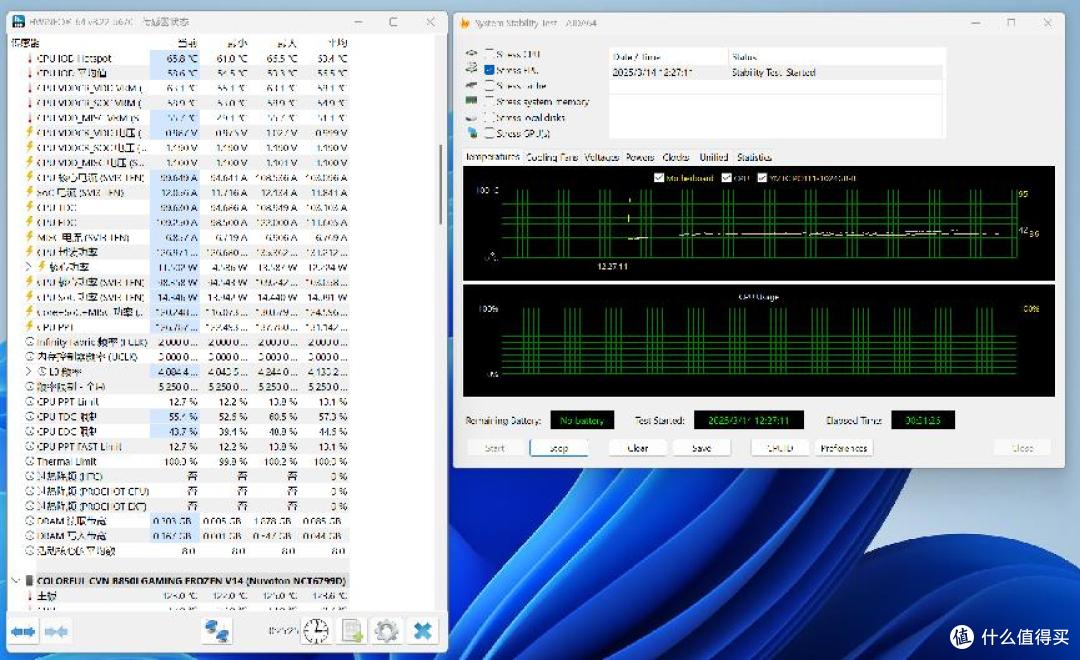Select Stability Test Started log row

click(x=777, y=72)
